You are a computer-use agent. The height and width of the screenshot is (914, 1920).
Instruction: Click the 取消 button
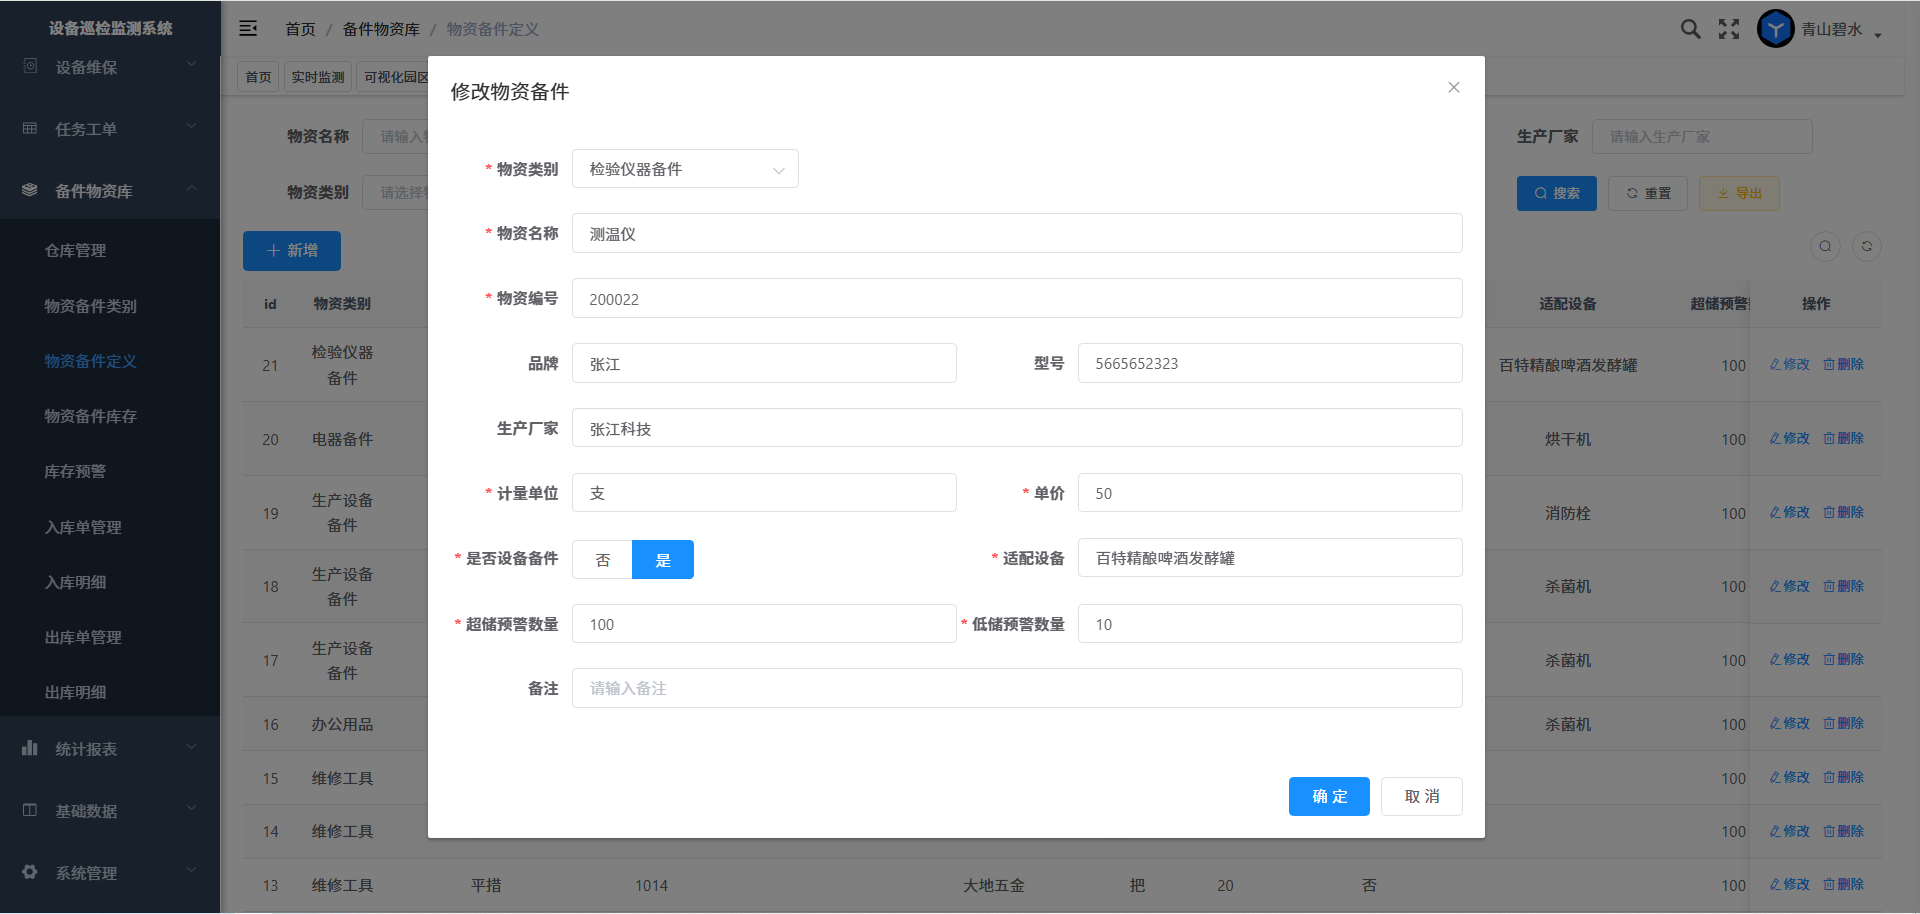tap(1421, 797)
